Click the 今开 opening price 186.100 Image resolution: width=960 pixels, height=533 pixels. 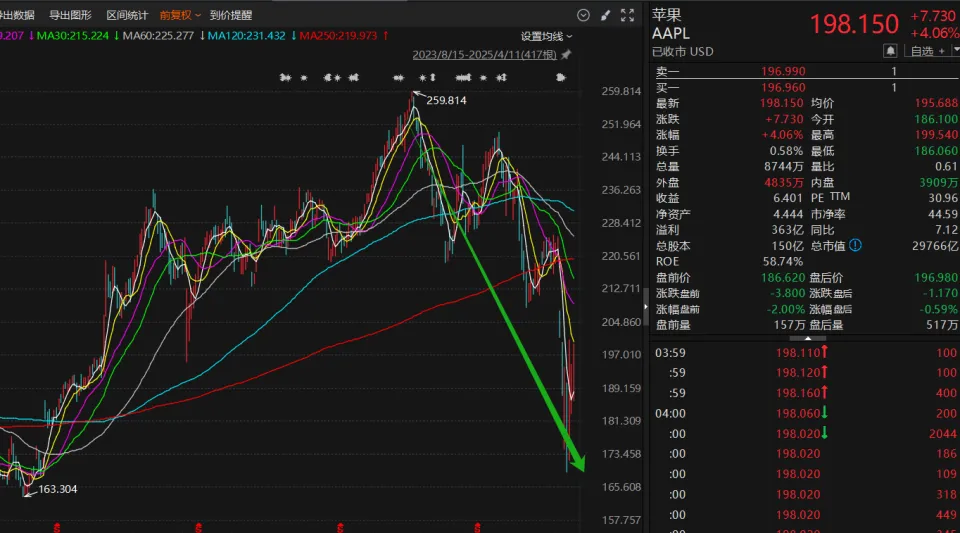[x=936, y=119]
